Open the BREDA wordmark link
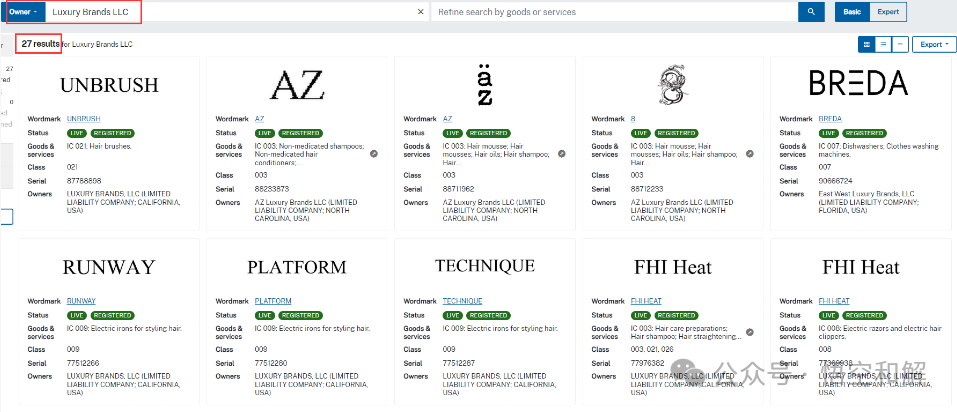 (830, 119)
